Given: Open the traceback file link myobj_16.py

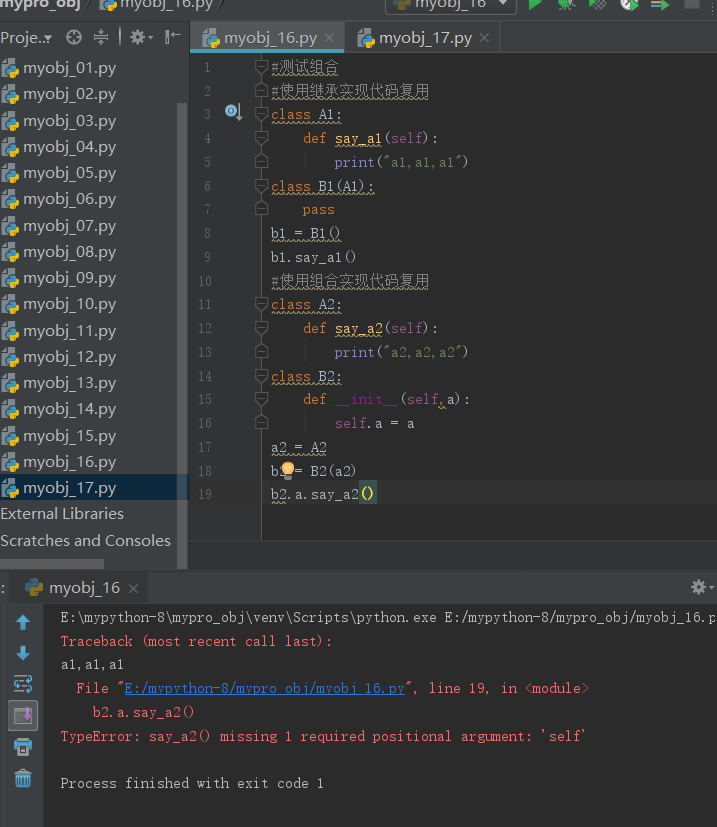Looking at the screenshot, I should [264, 688].
